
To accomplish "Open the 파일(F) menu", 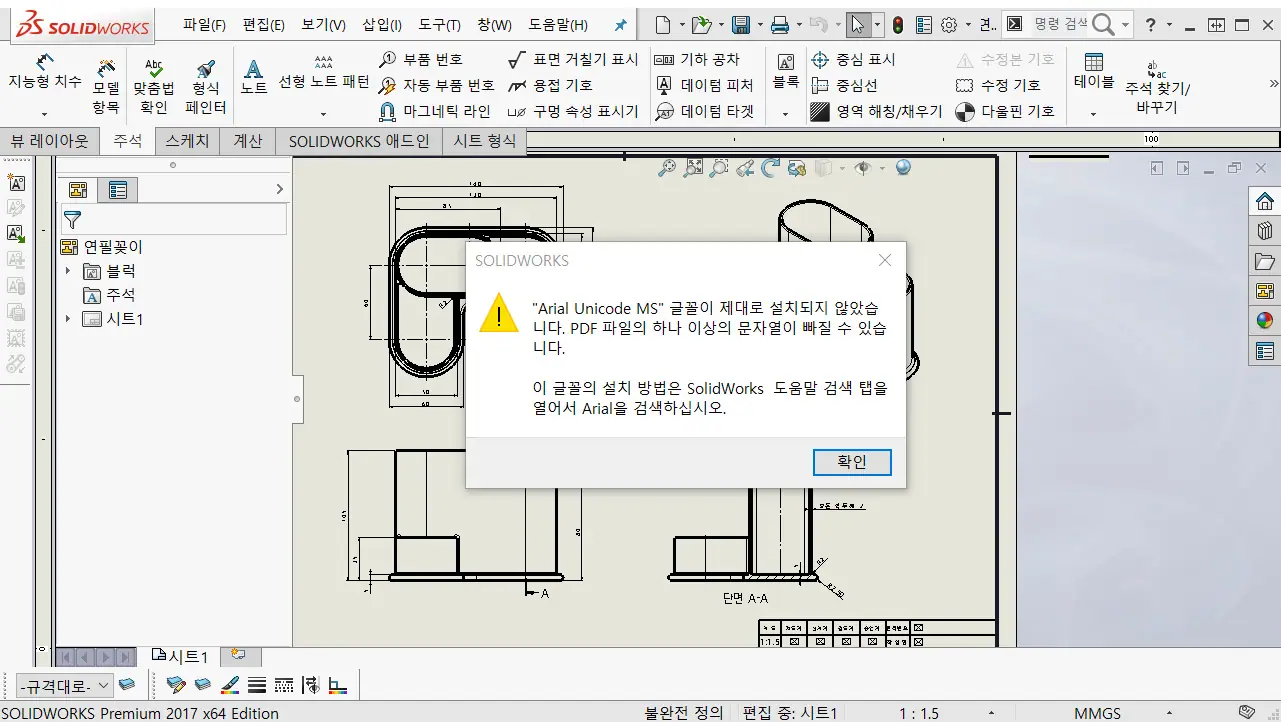I will click(x=205, y=25).
